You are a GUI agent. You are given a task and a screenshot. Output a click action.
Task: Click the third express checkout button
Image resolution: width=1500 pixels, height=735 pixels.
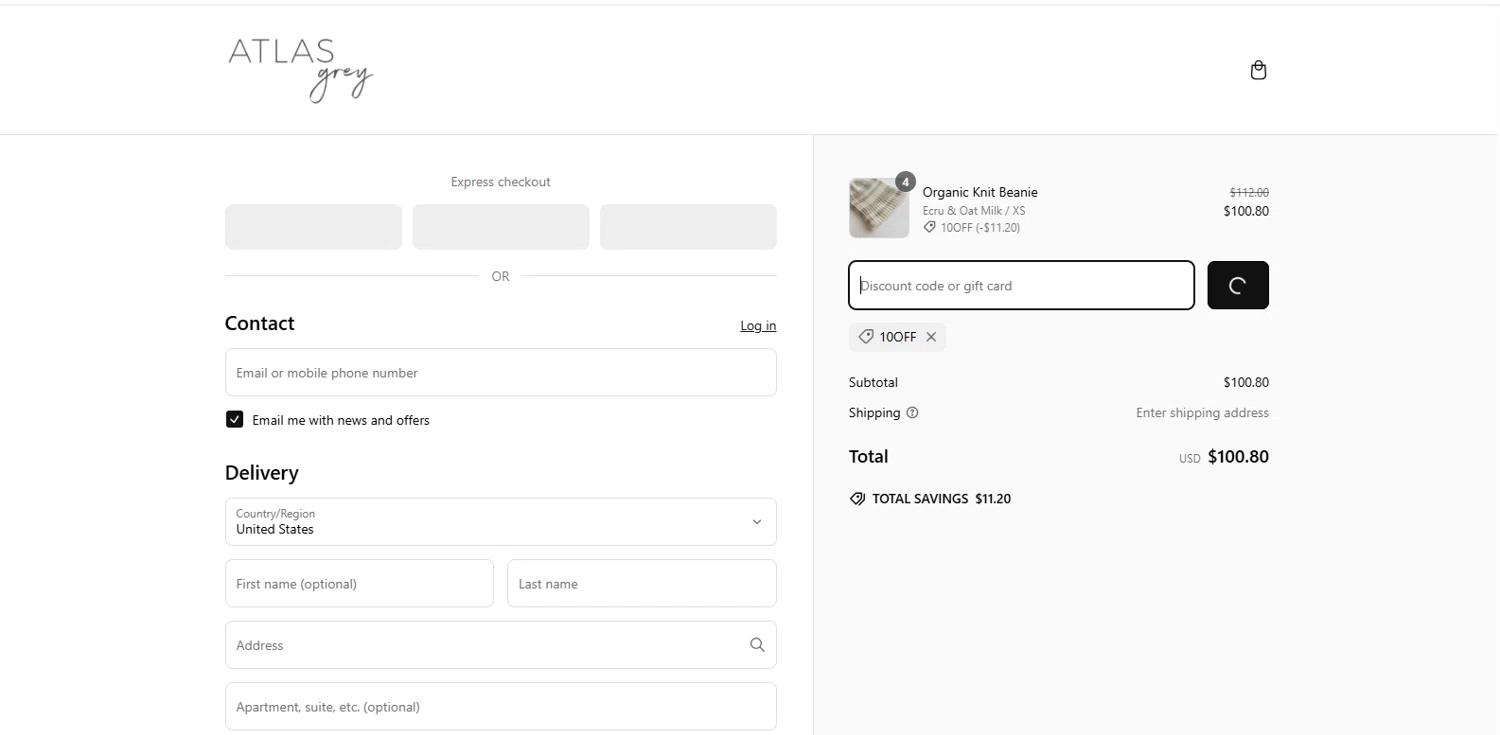tap(688, 227)
